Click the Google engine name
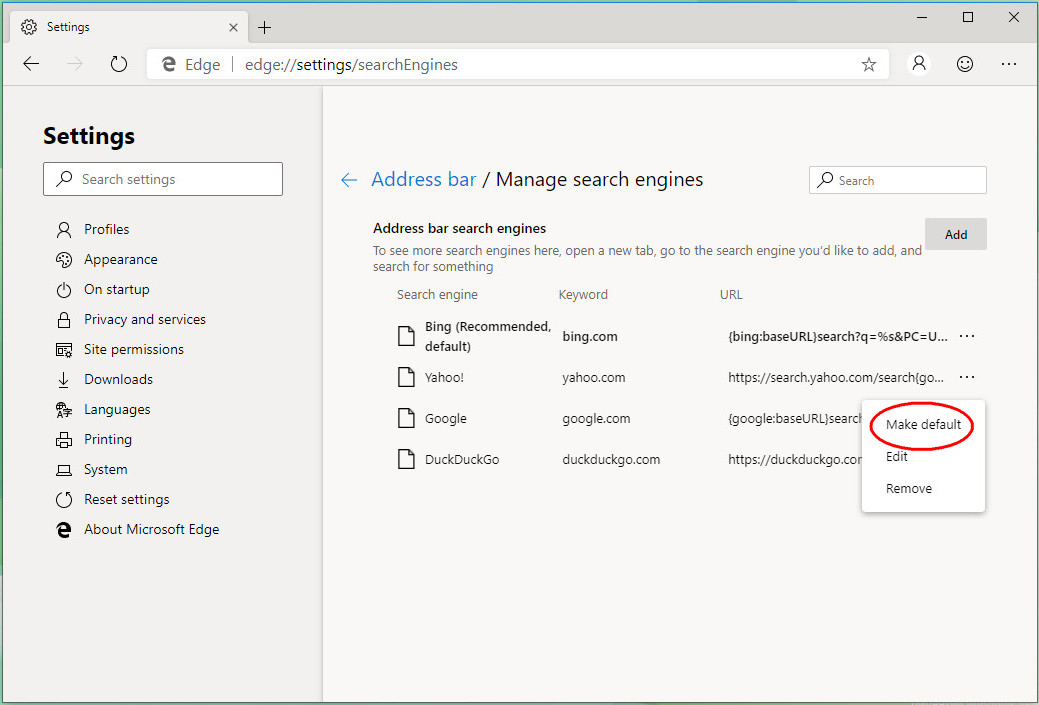 click(446, 419)
